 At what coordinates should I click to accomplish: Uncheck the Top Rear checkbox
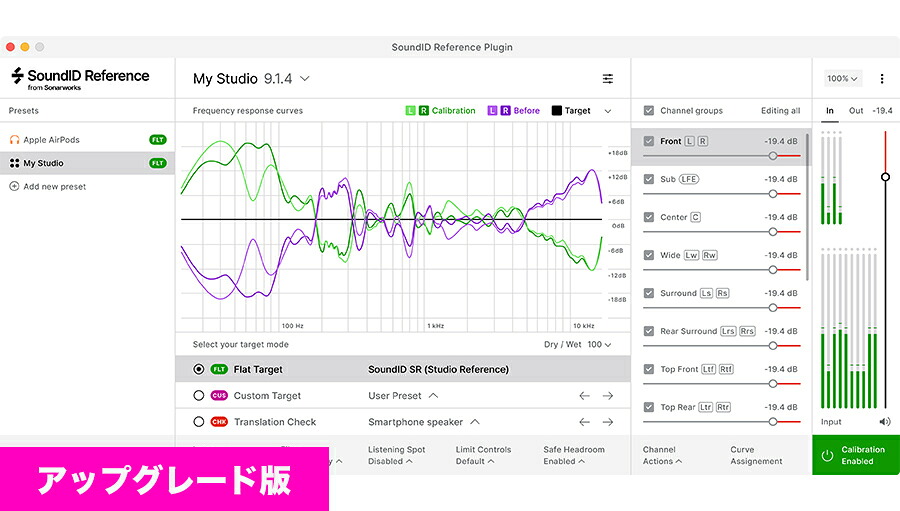click(x=649, y=407)
